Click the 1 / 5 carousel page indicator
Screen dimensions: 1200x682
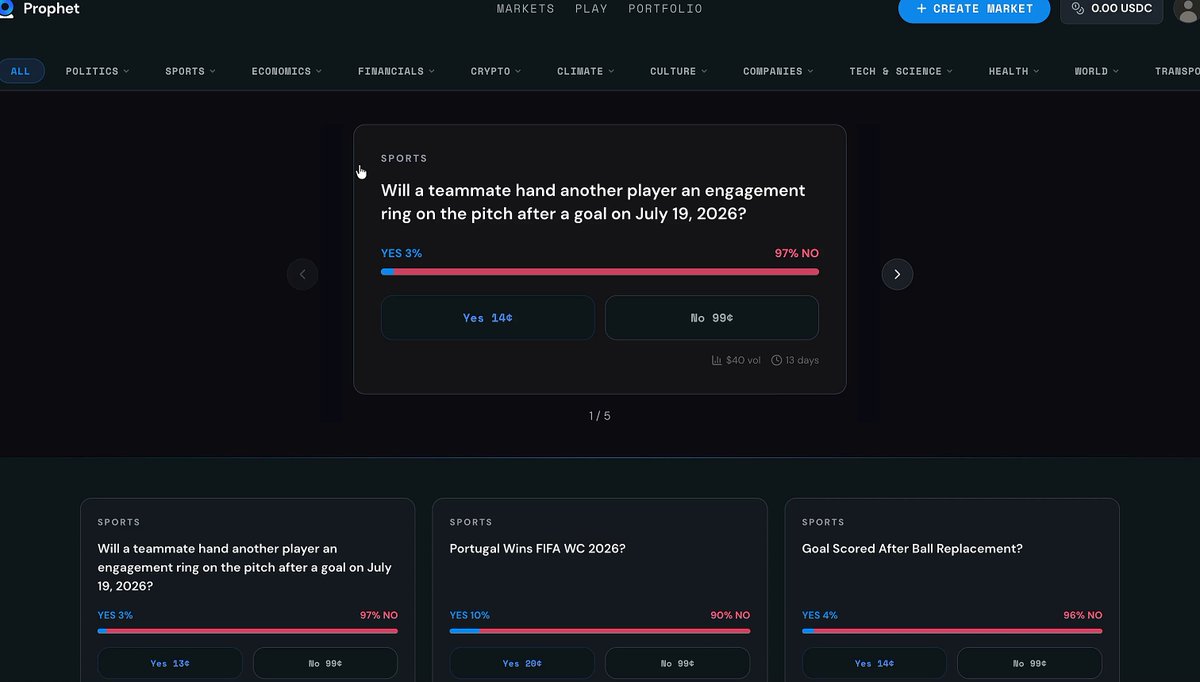point(600,416)
